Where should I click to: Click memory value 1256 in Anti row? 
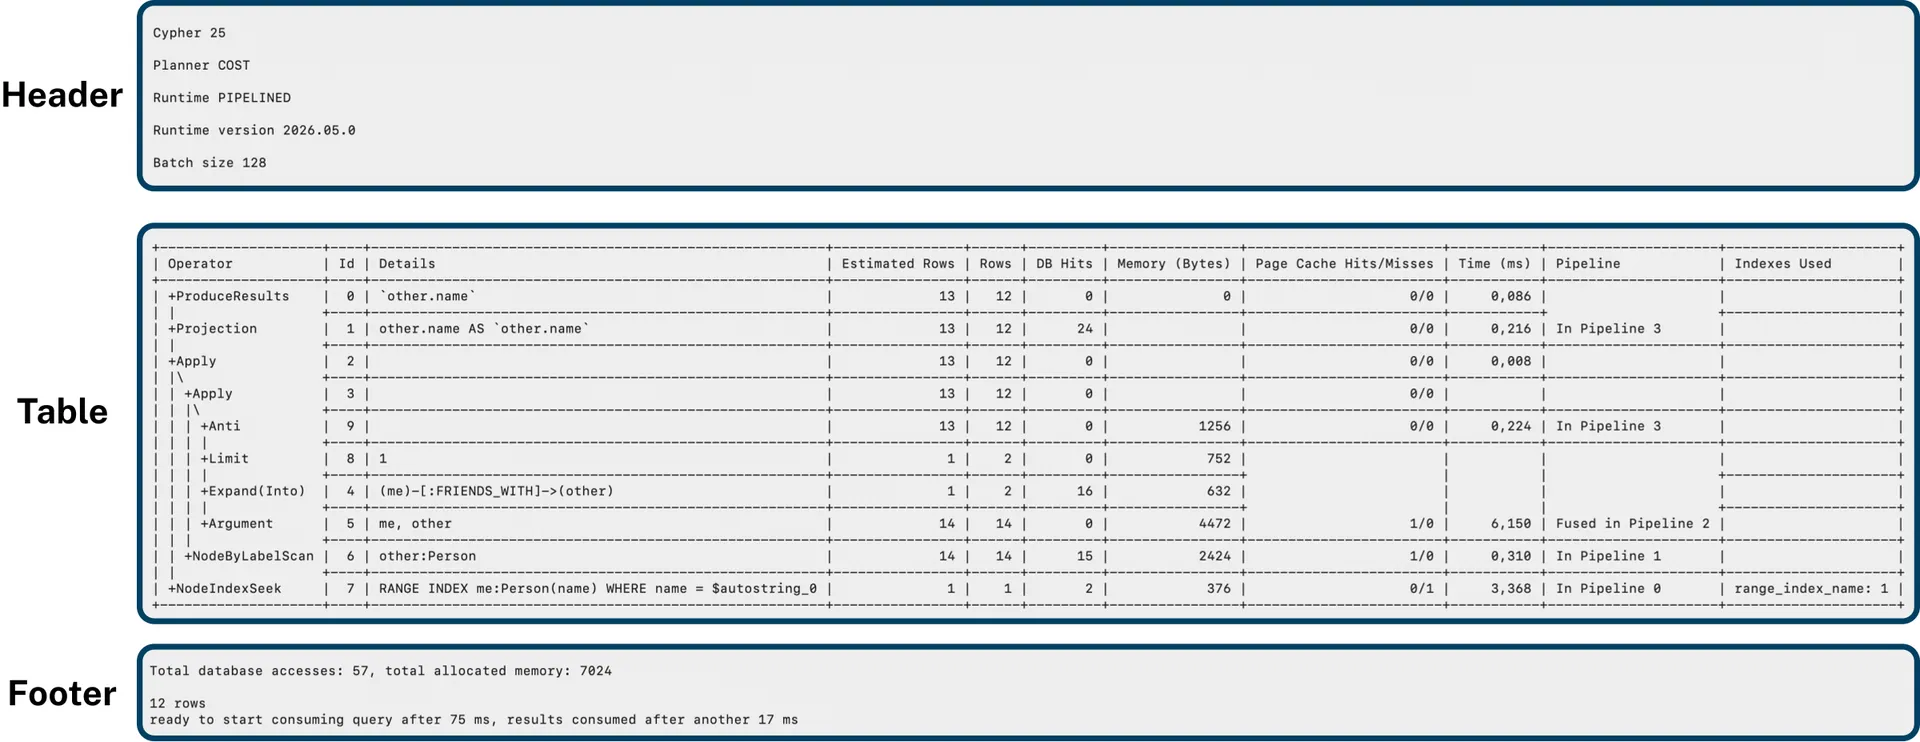pyautogui.click(x=1215, y=426)
